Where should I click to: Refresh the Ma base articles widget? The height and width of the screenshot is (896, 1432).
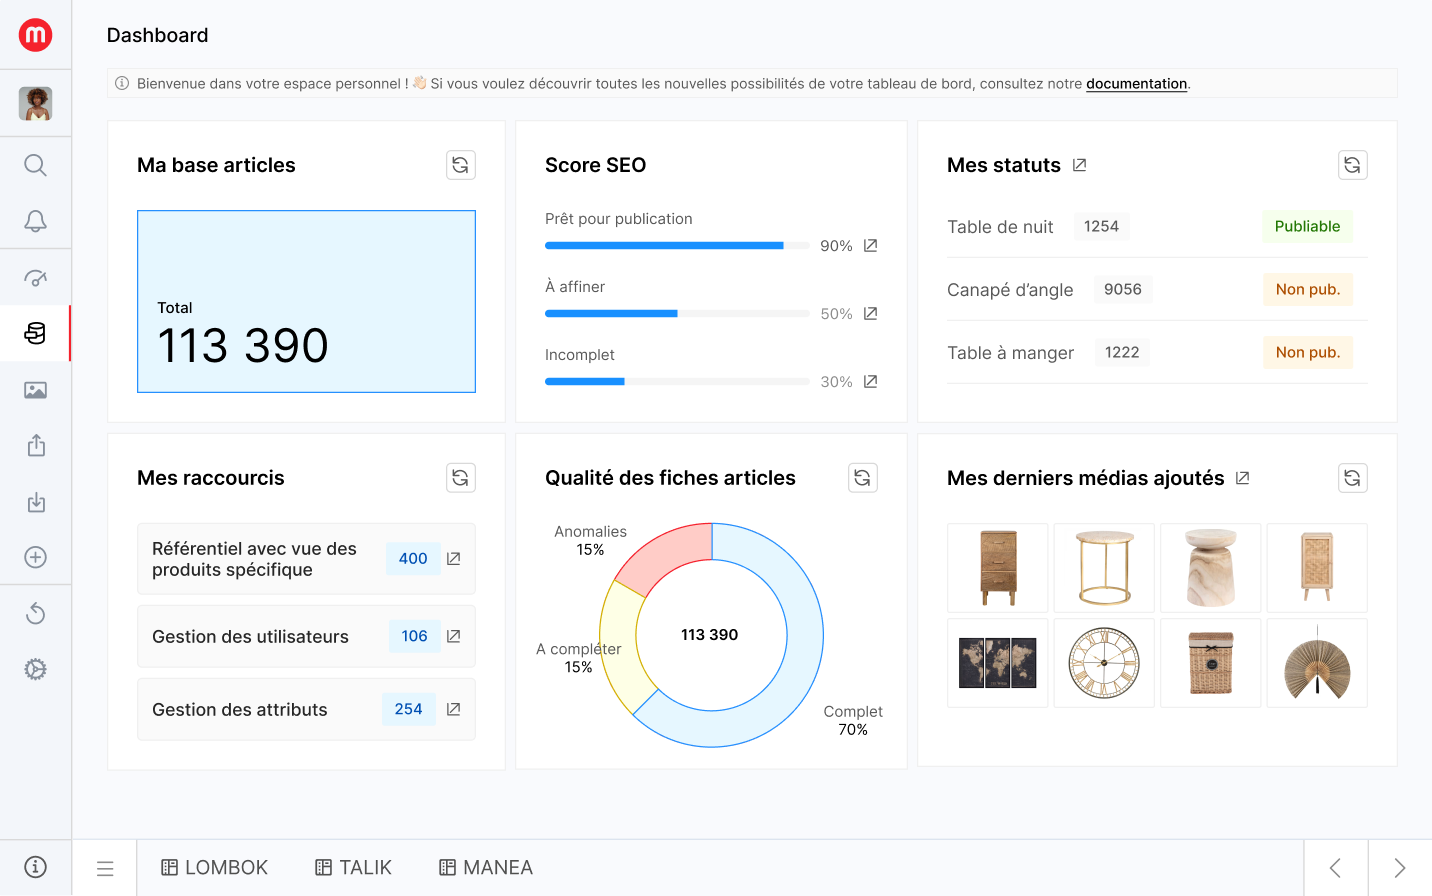pyautogui.click(x=460, y=165)
